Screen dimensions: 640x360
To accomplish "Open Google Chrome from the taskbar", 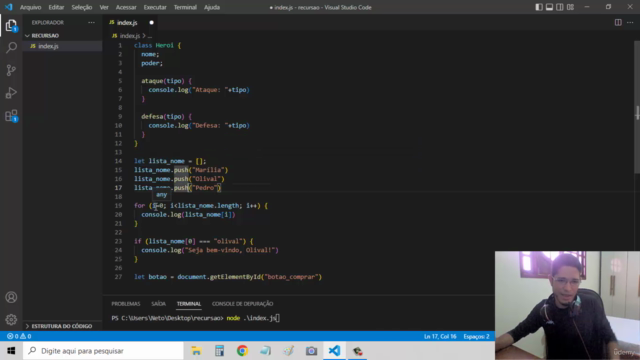I will (x=242, y=351).
